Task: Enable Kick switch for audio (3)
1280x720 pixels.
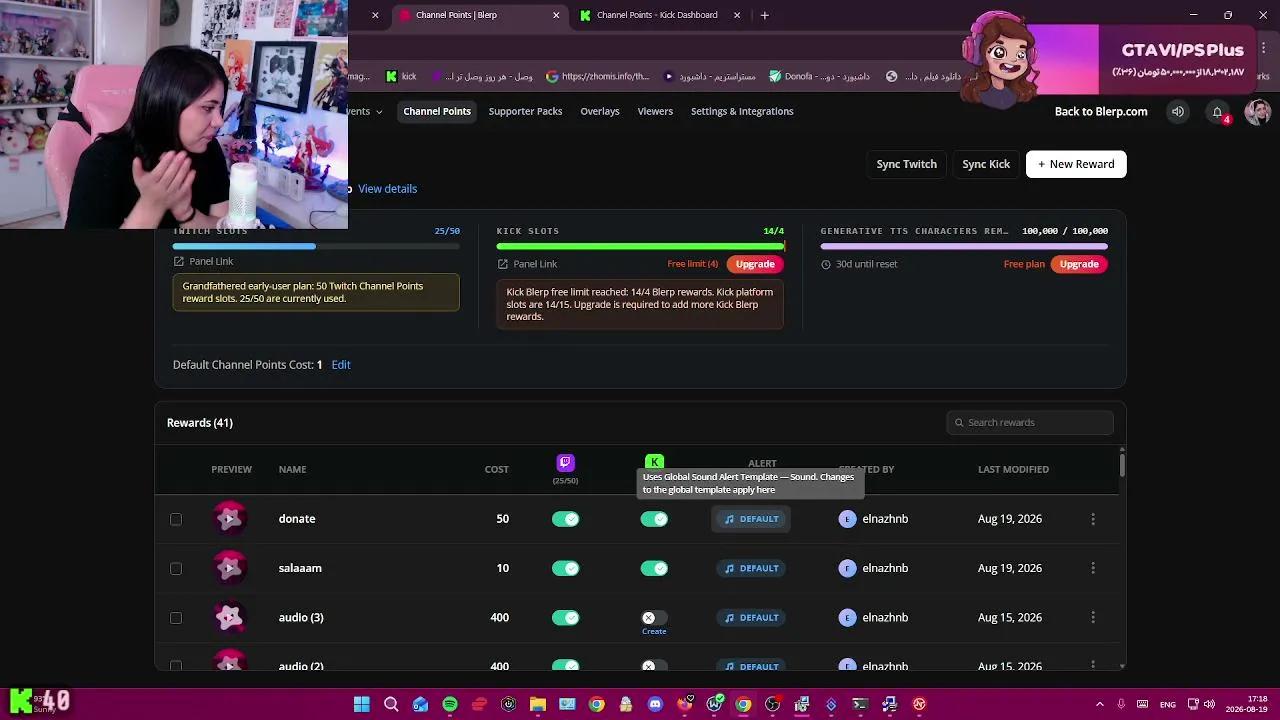Action: click(654, 618)
